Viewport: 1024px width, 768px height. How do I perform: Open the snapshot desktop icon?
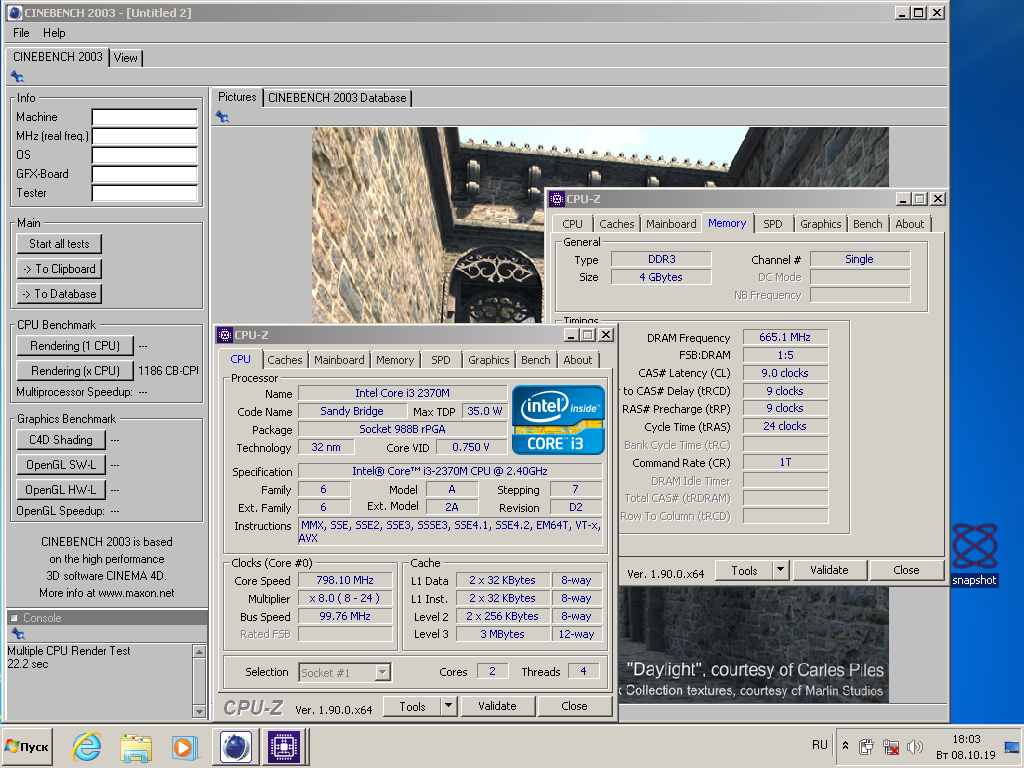click(974, 555)
